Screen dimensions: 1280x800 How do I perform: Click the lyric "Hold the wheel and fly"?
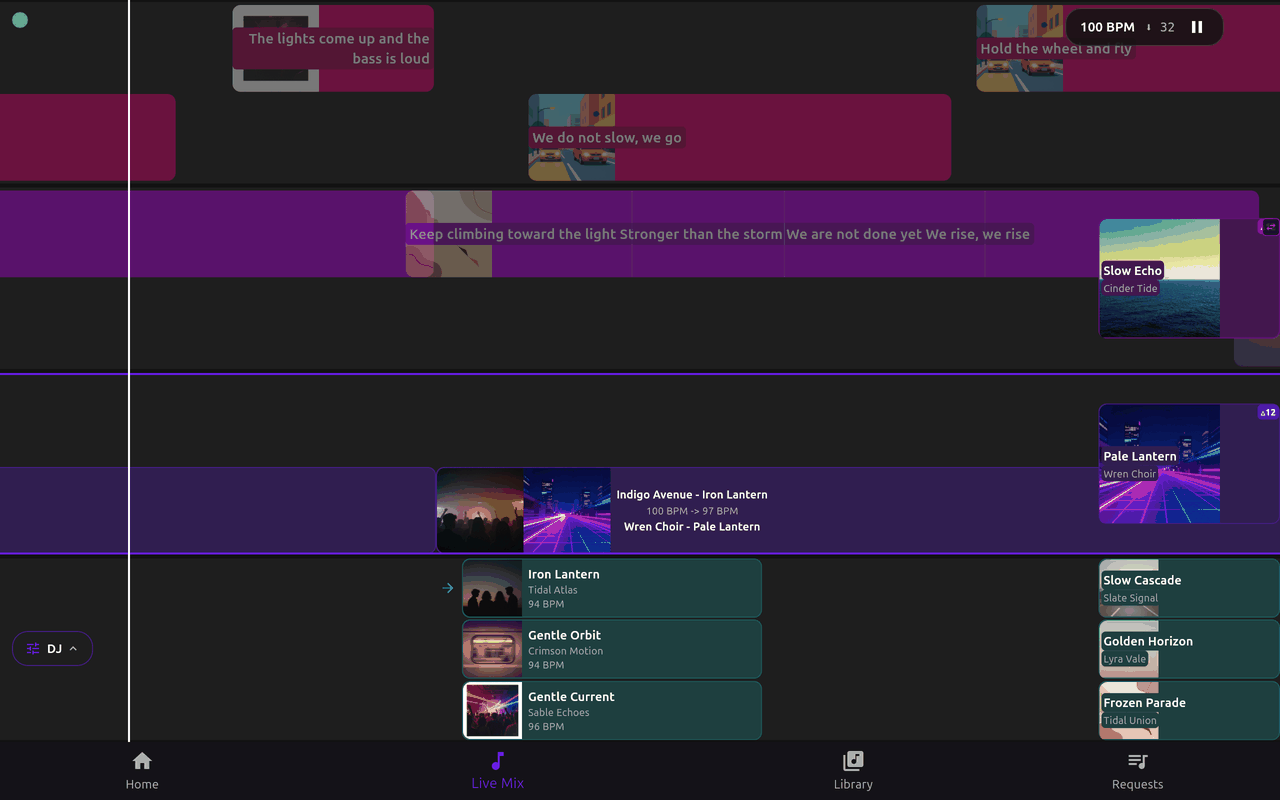pos(1056,48)
